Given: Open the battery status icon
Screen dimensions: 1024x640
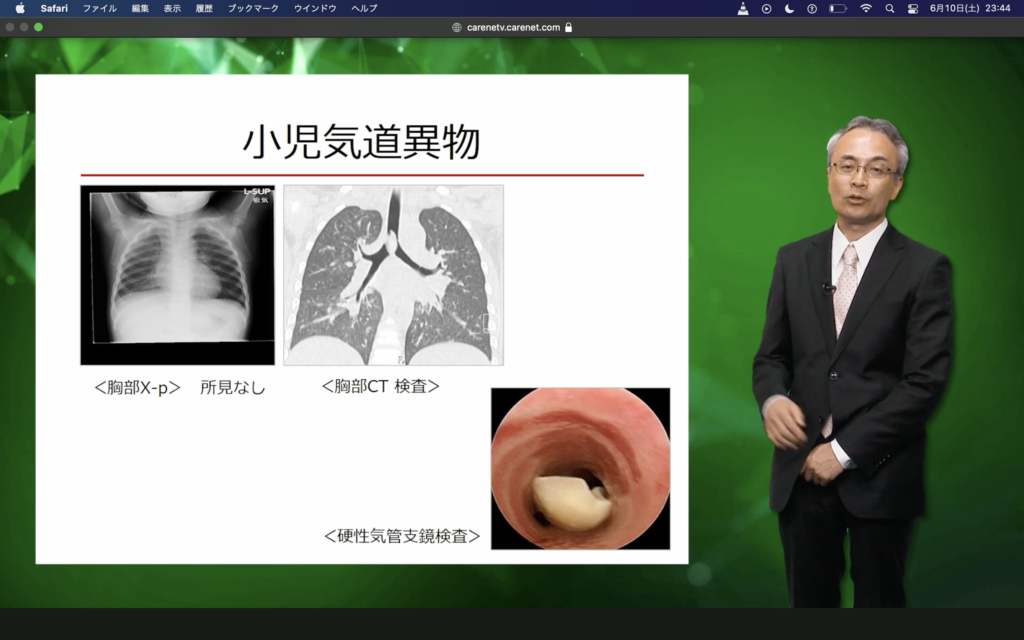Looking at the screenshot, I should coord(837,8).
